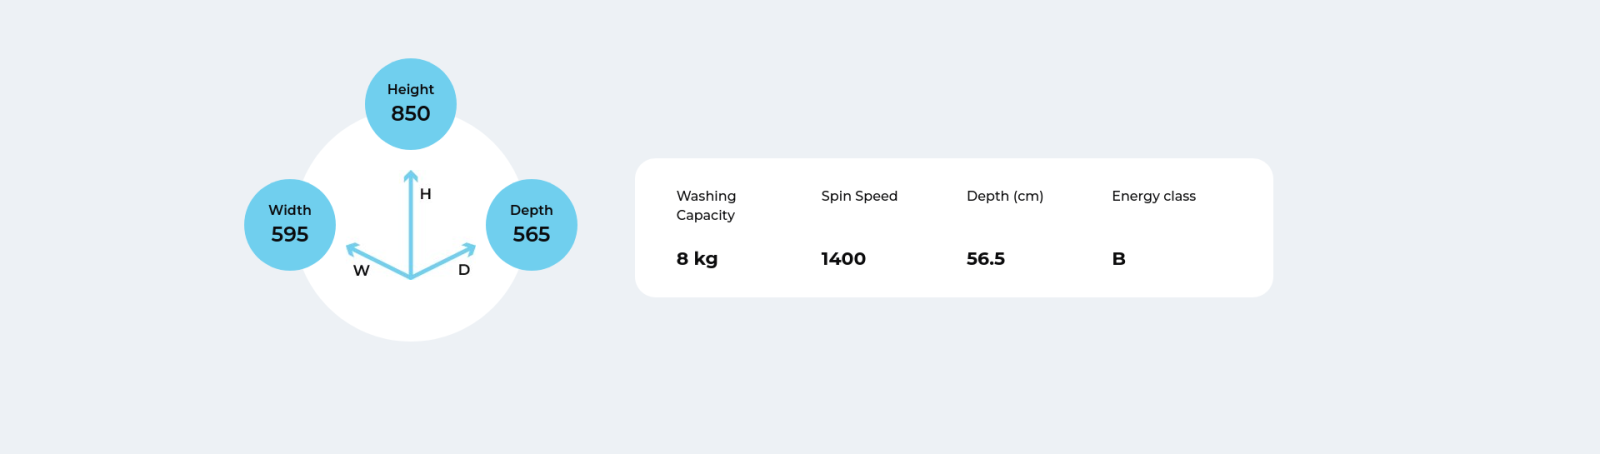The width and height of the screenshot is (1600, 454).
Task: Click the energy class B value
Action: click(x=1119, y=259)
